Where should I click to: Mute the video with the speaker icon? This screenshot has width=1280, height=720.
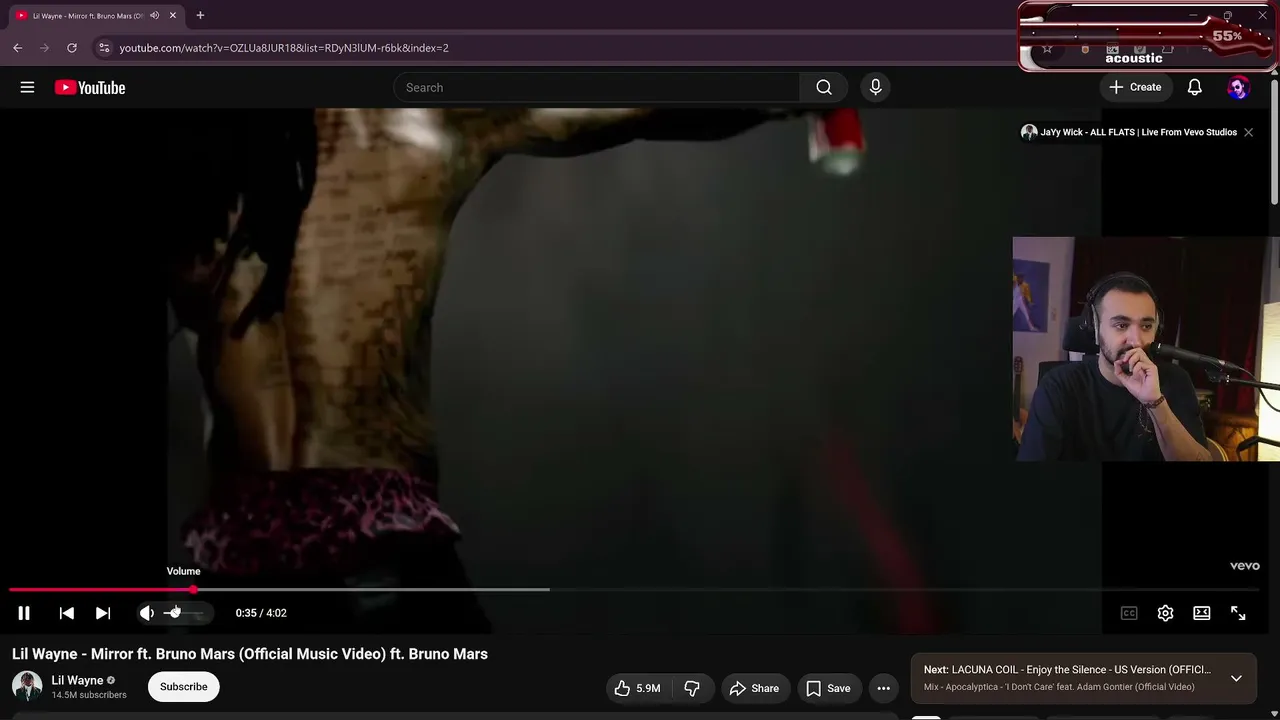[x=147, y=613]
